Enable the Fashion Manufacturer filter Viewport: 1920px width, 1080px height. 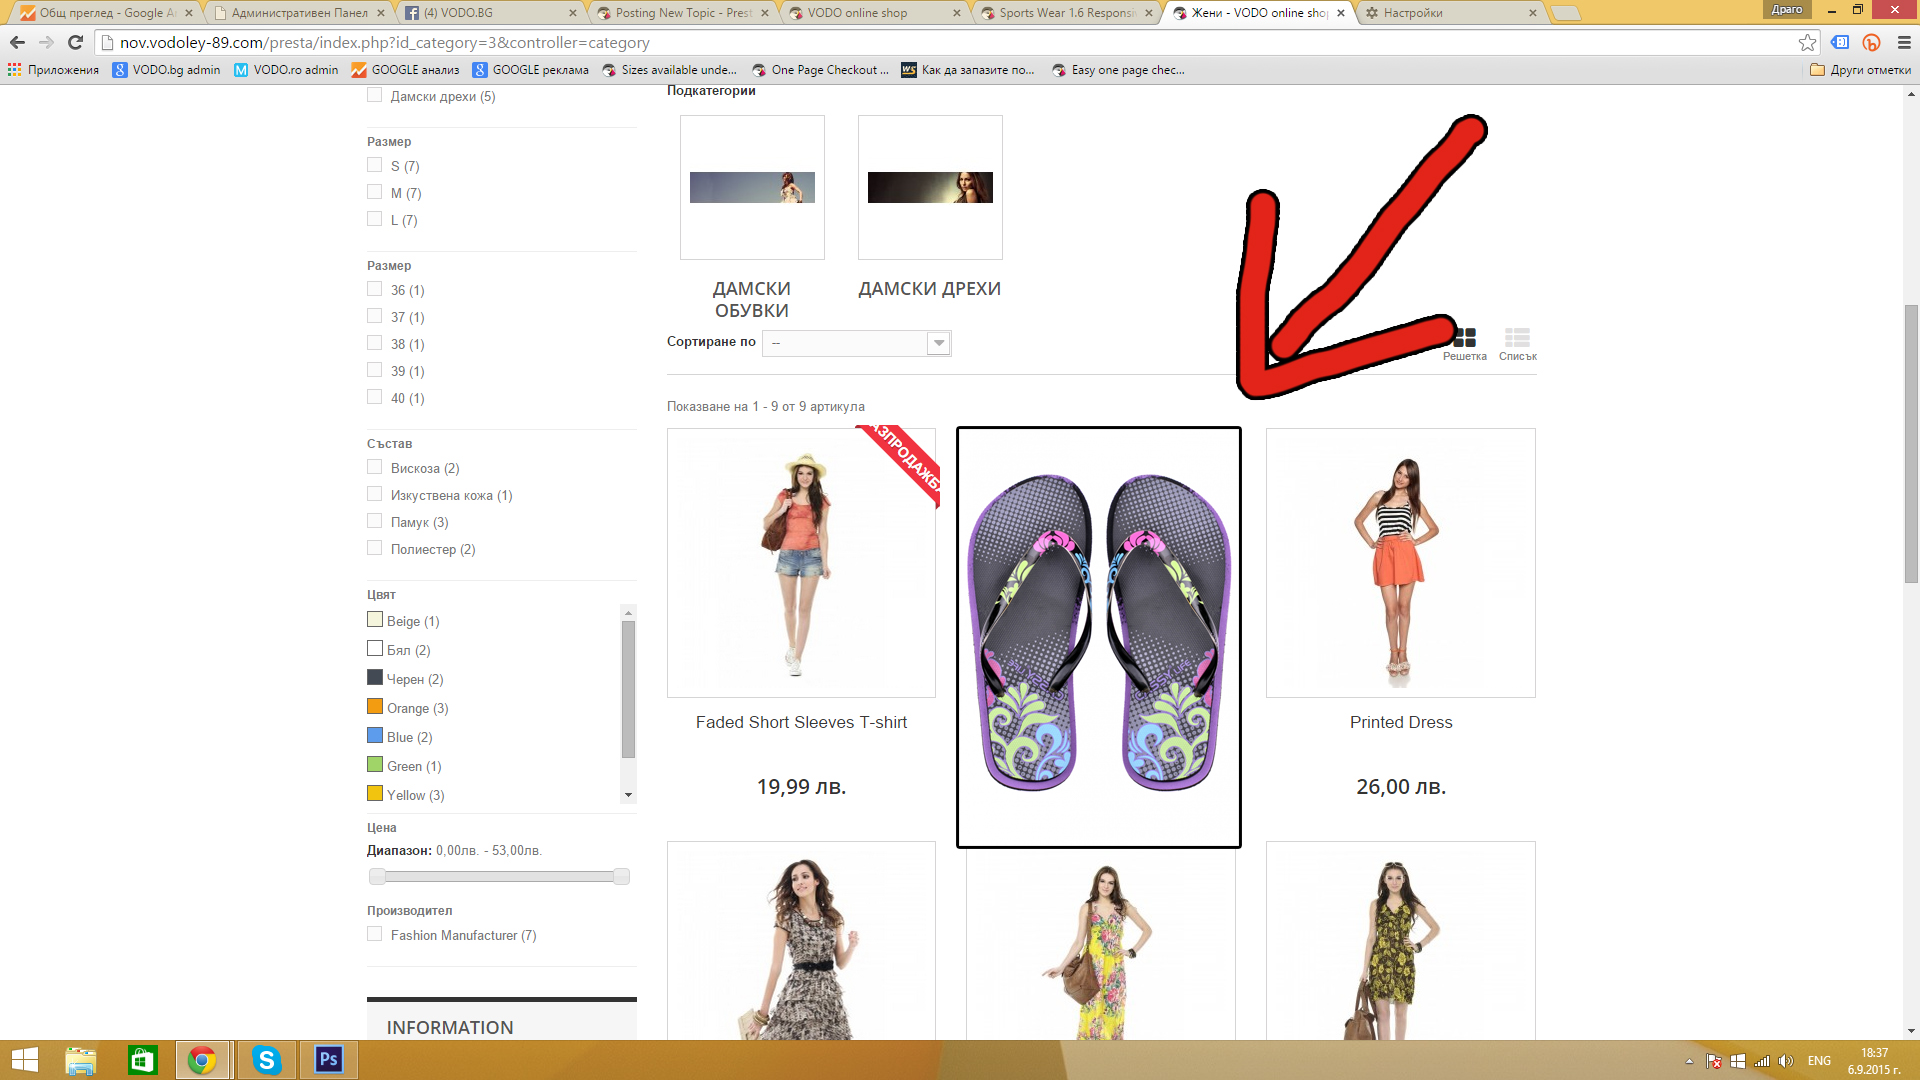click(x=375, y=934)
